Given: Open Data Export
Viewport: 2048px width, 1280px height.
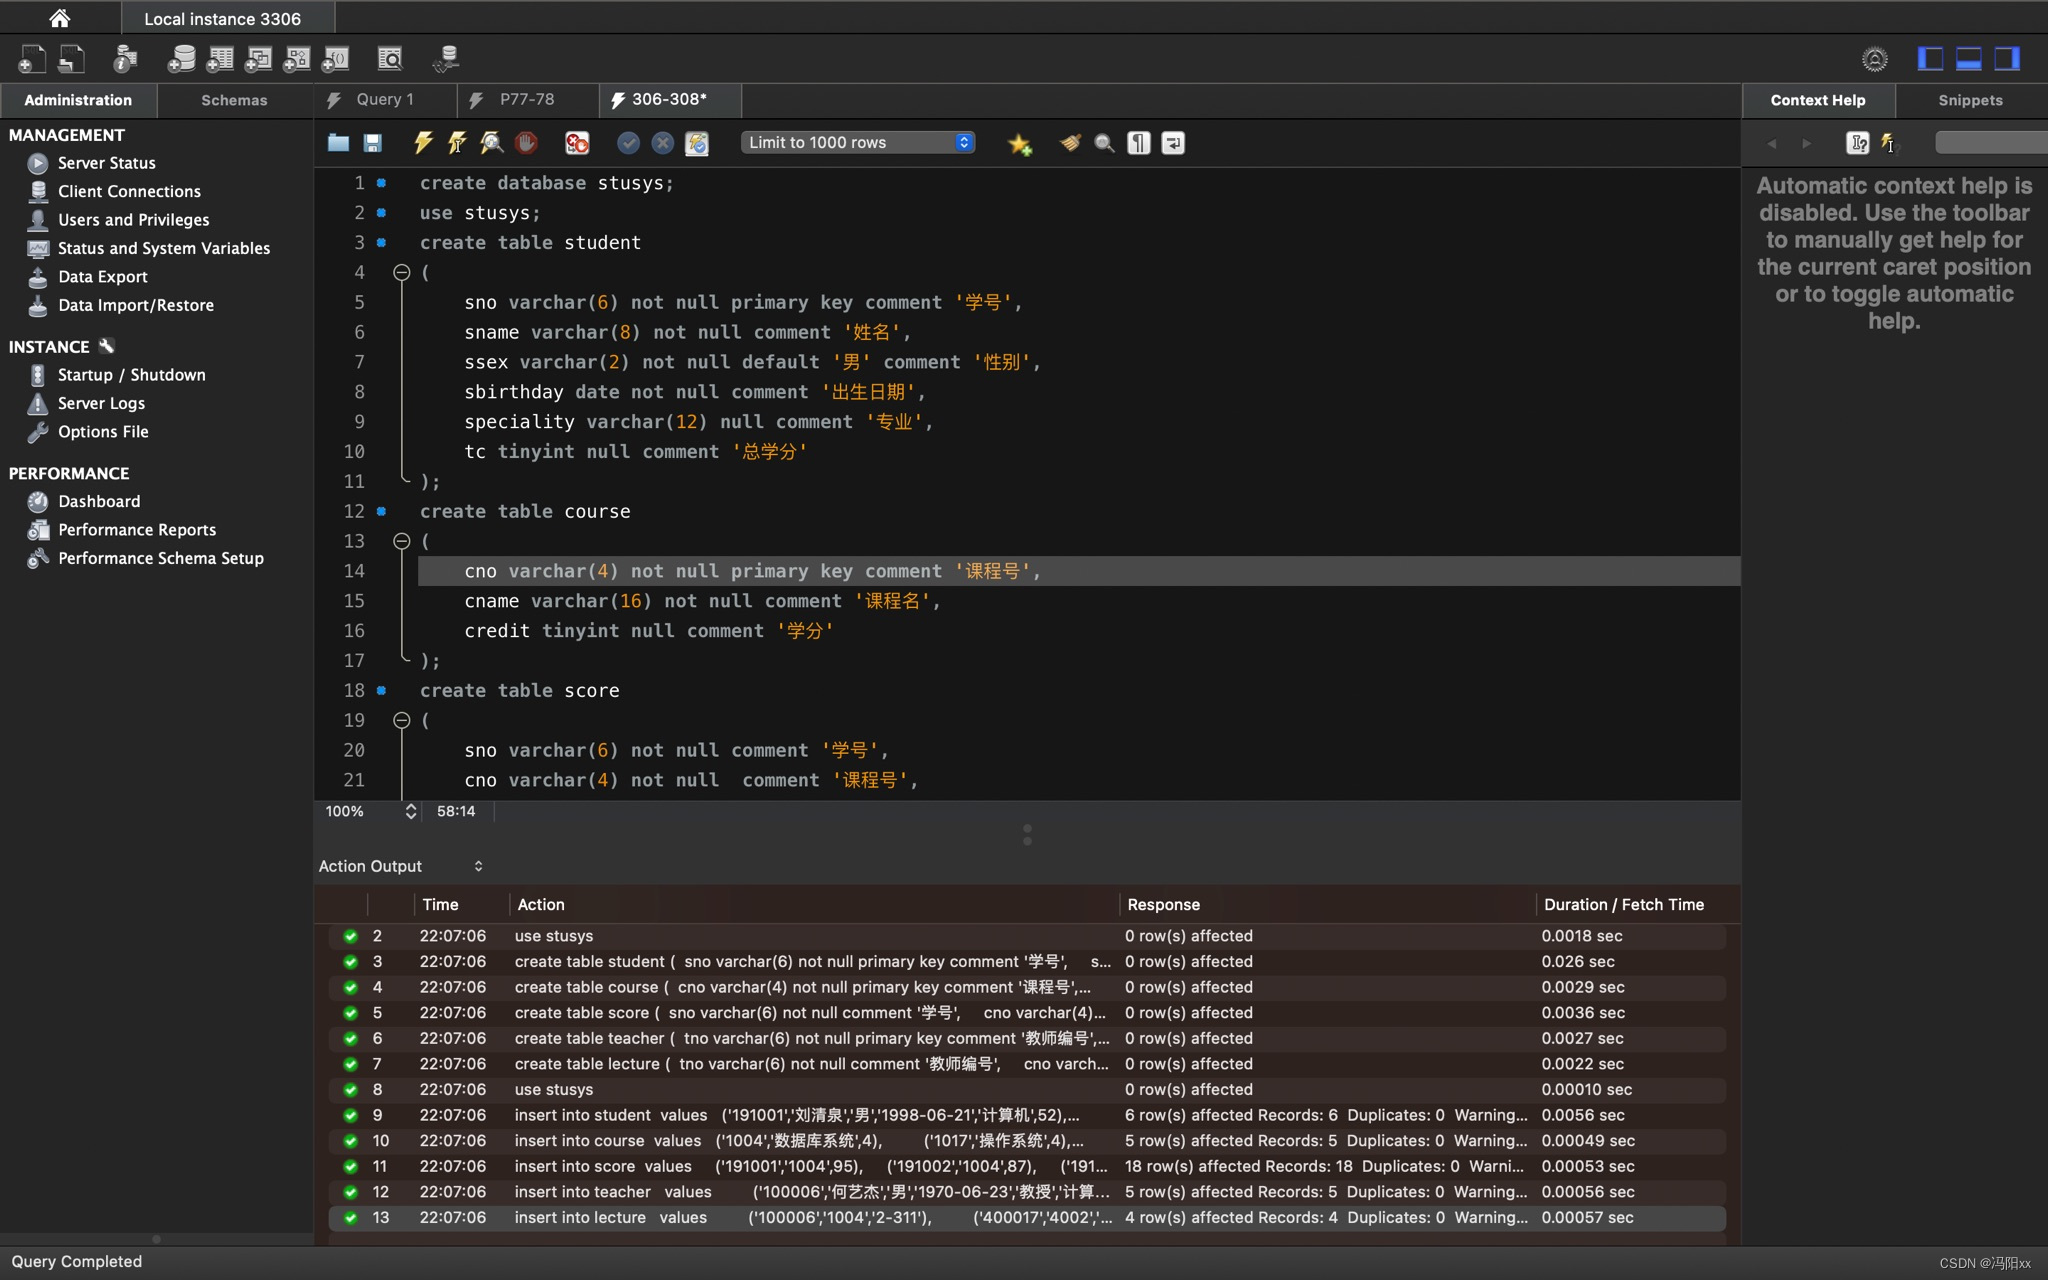Looking at the screenshot, I should tap(103, 277).
